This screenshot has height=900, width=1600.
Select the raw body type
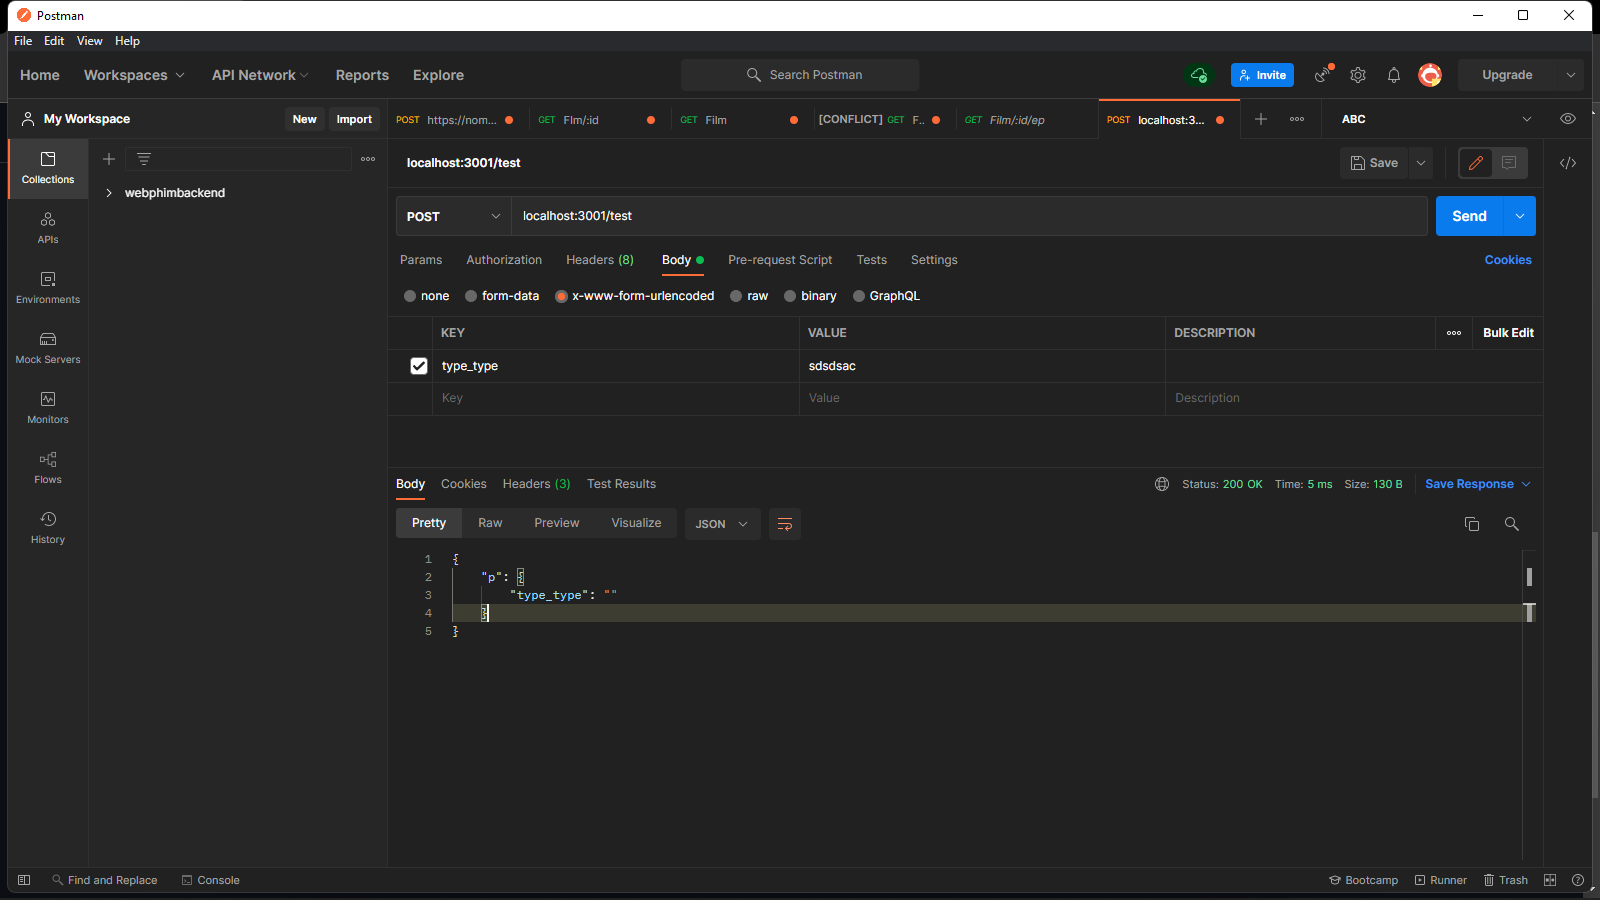coord(735,295)
